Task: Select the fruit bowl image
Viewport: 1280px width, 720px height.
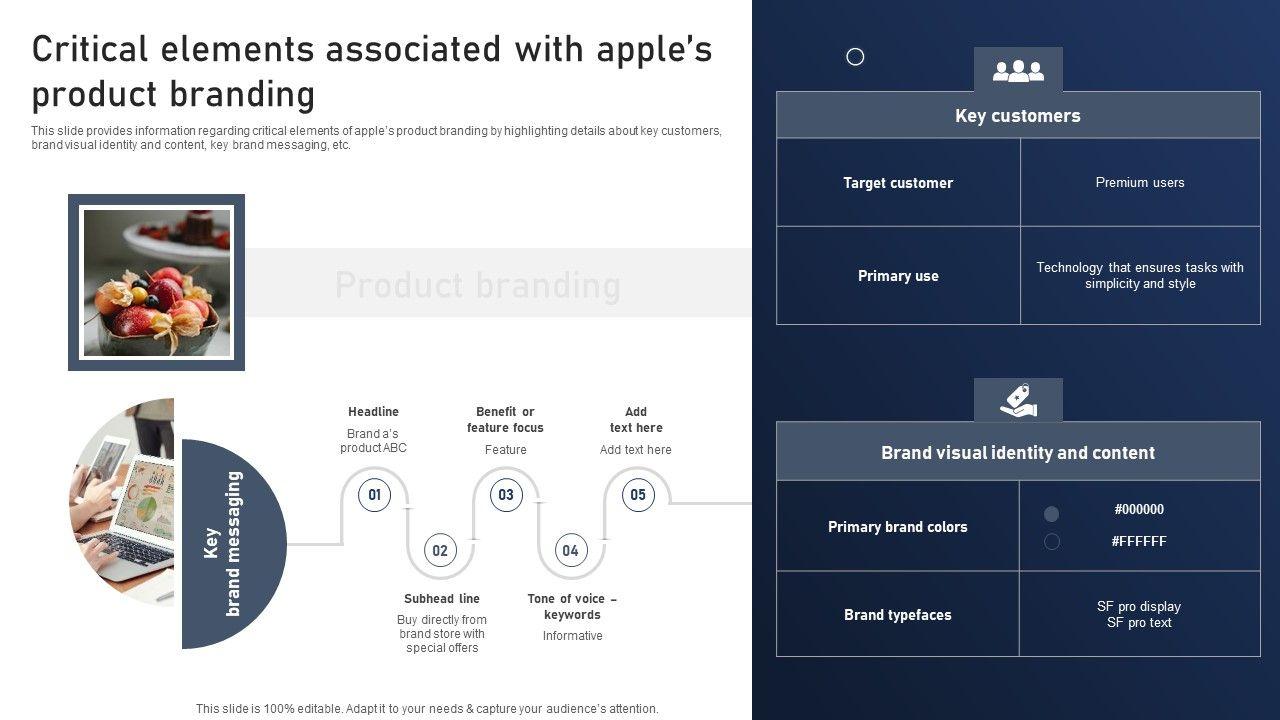Action: [157, 283]
